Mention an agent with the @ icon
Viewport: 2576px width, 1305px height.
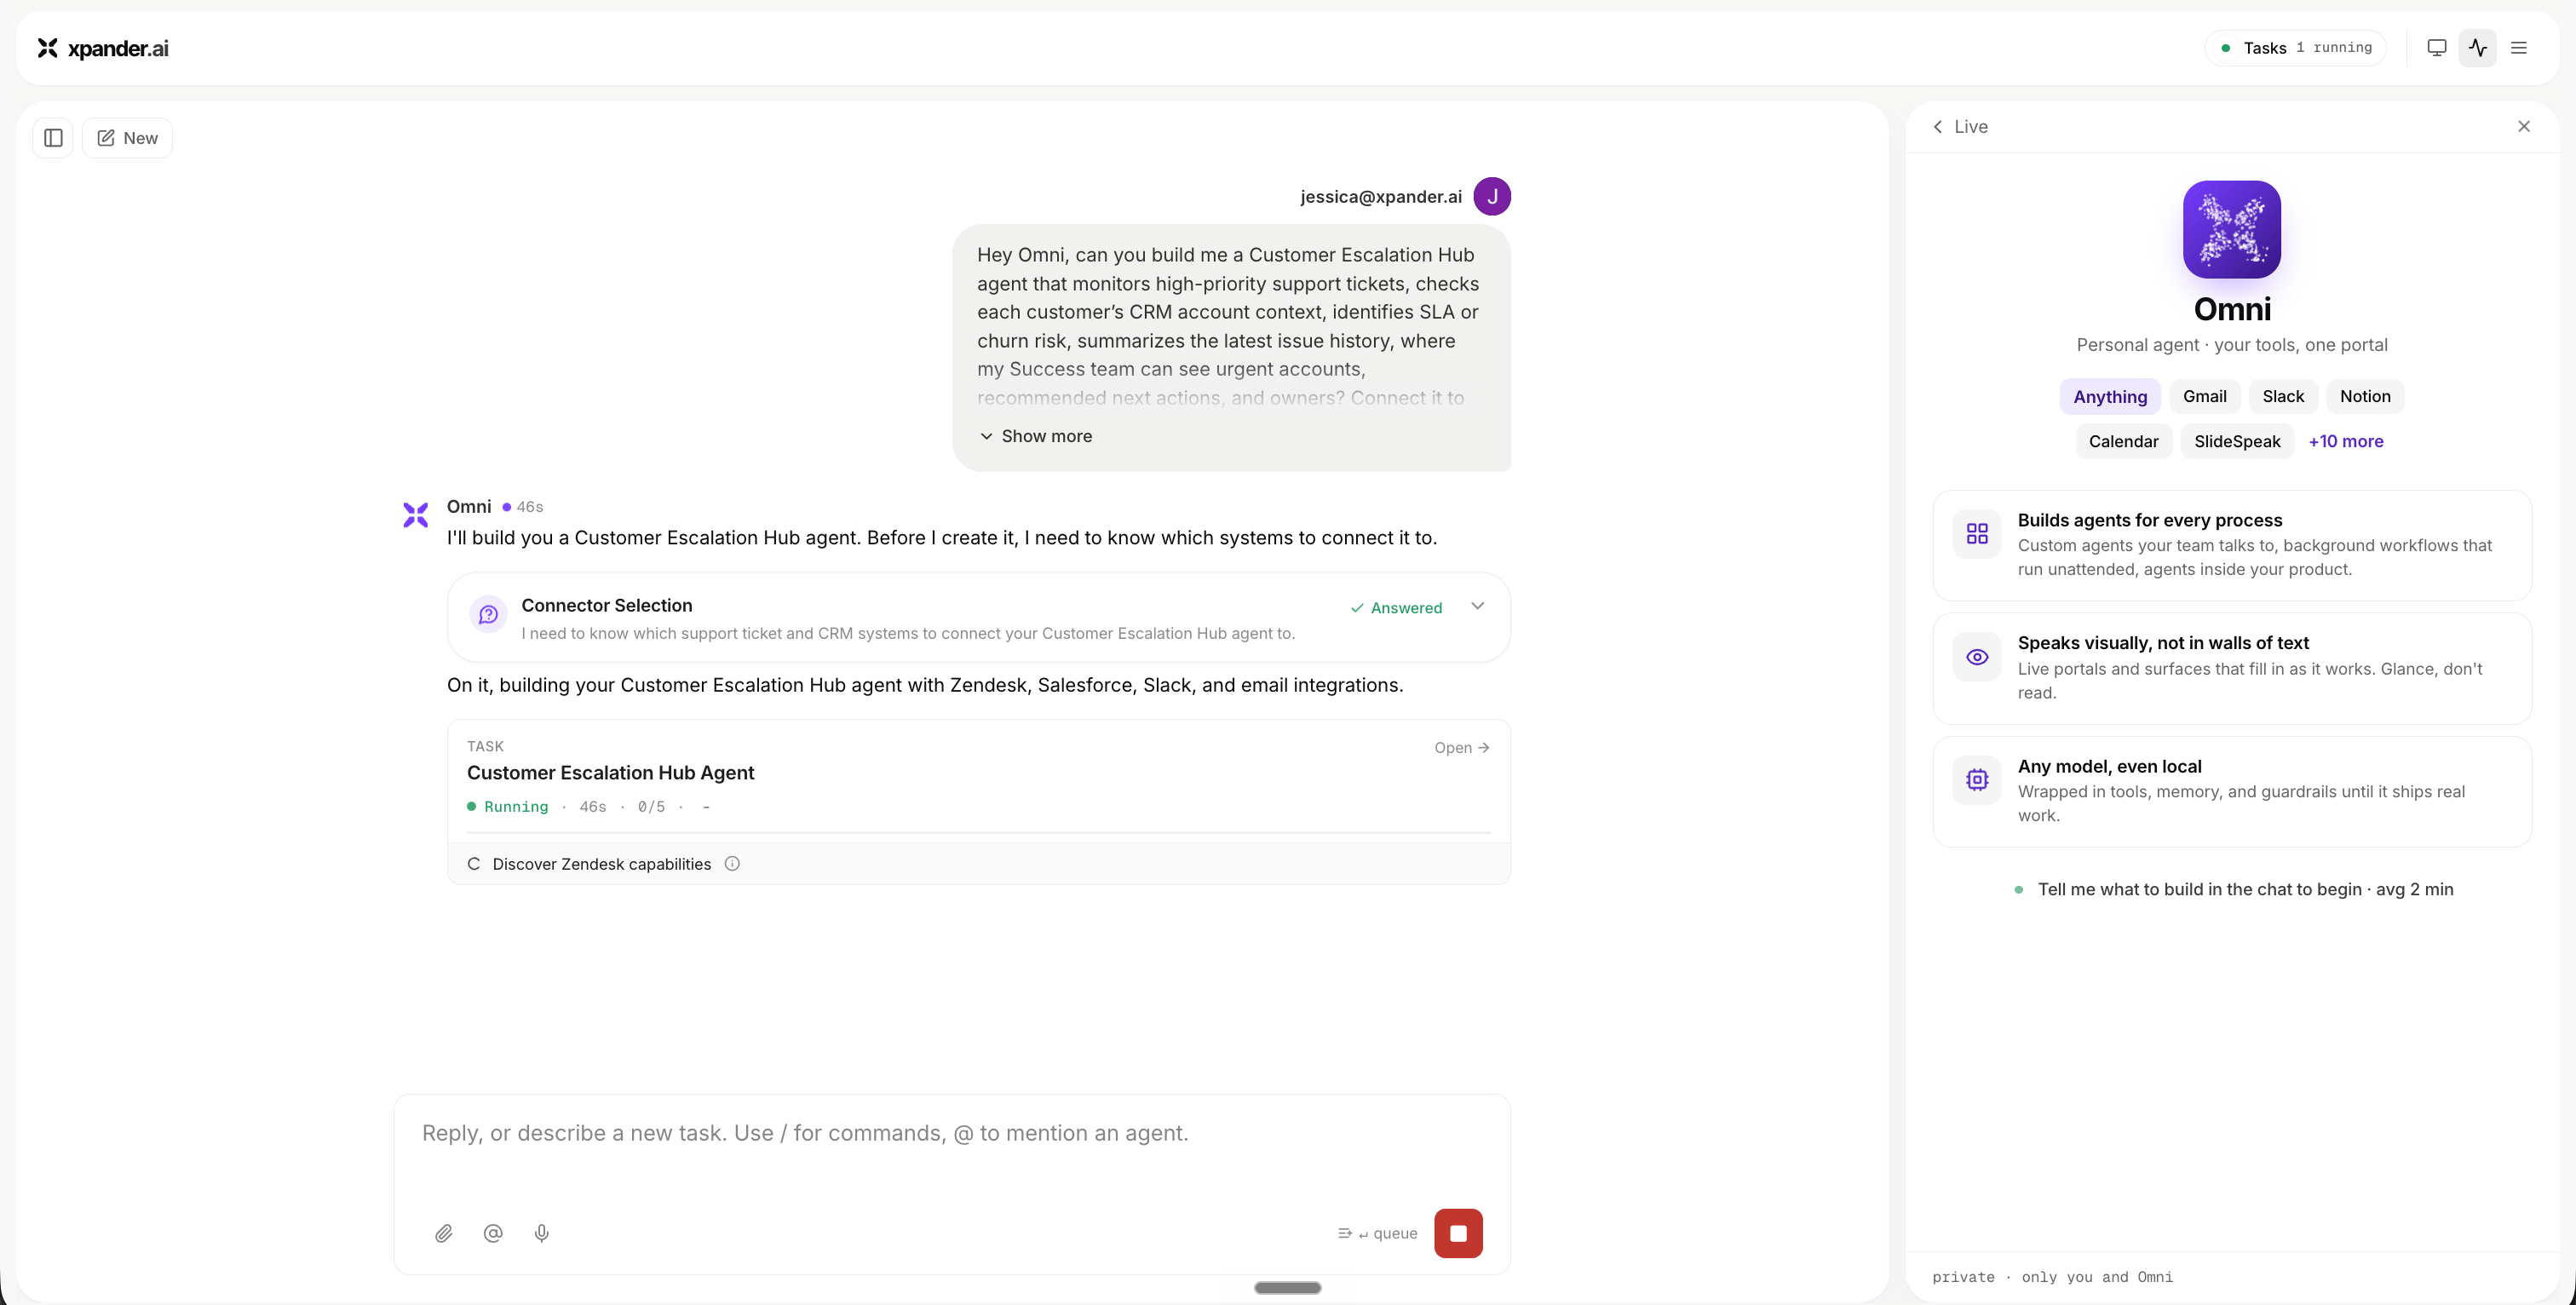493,1234
